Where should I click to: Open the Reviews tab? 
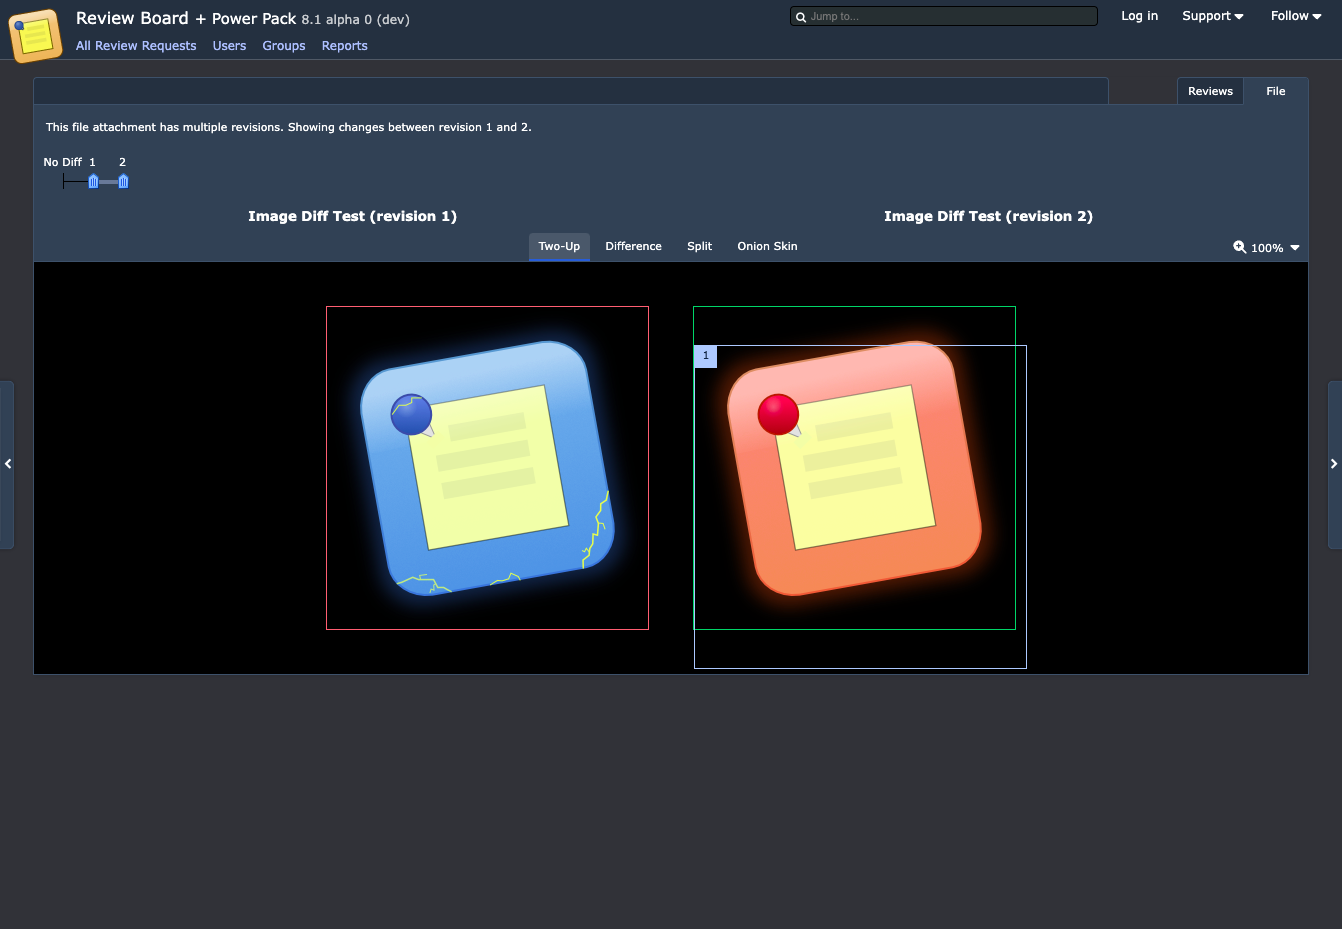pyautogui.click(x=1210, y=91)
